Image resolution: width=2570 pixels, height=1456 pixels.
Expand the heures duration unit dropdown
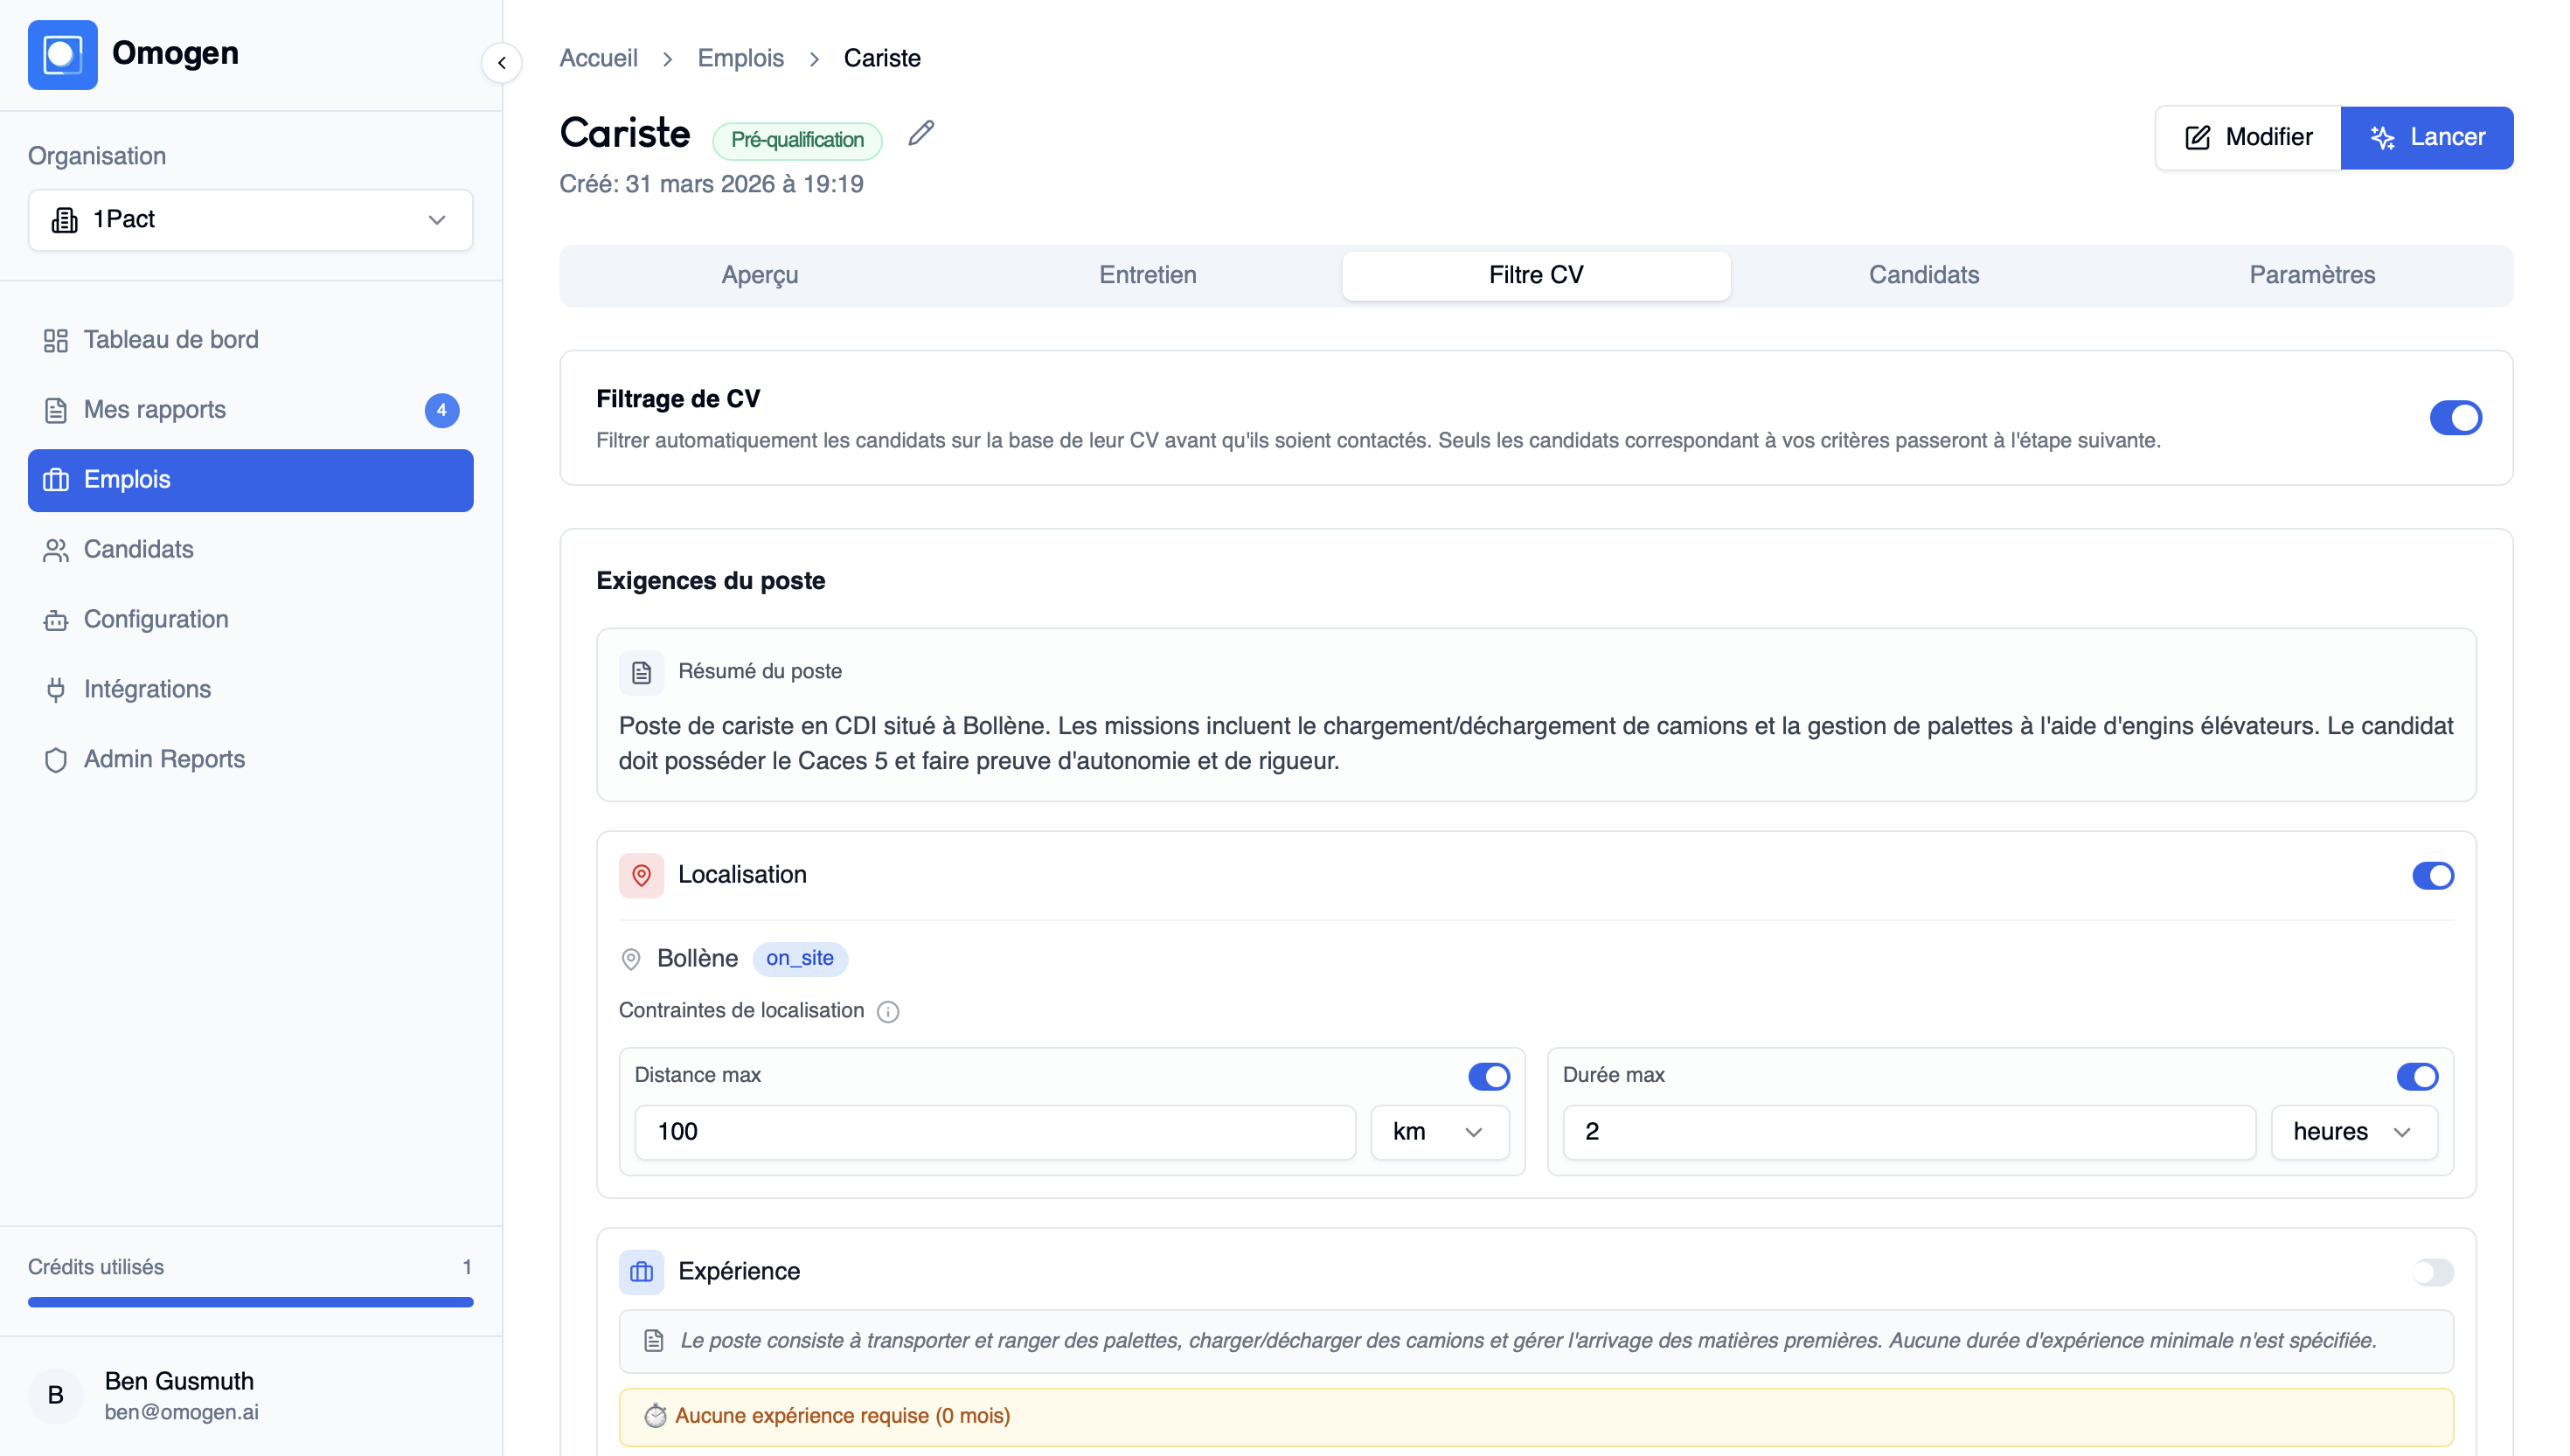pos(2353,1132)
